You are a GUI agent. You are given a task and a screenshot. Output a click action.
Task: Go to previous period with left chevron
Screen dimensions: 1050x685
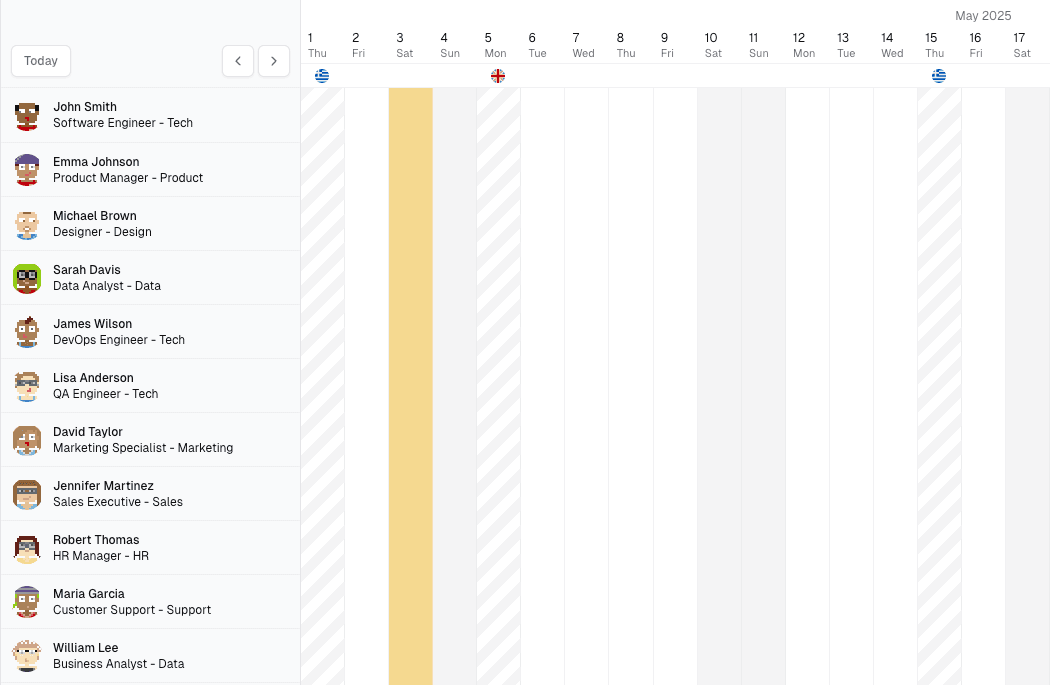pyautogui.click(x=238, y=61)
